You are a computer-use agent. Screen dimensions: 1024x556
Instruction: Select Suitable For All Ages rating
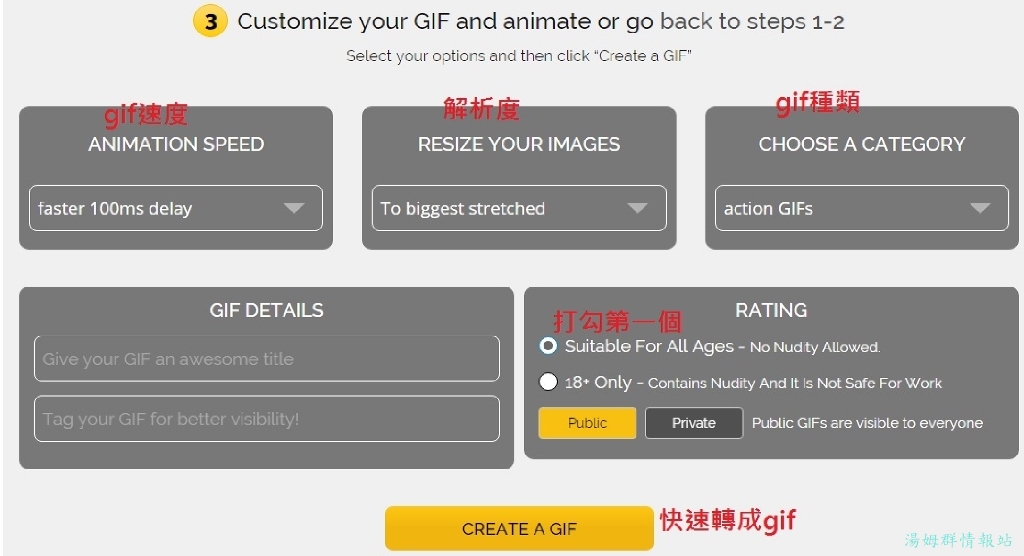[548, 346]
